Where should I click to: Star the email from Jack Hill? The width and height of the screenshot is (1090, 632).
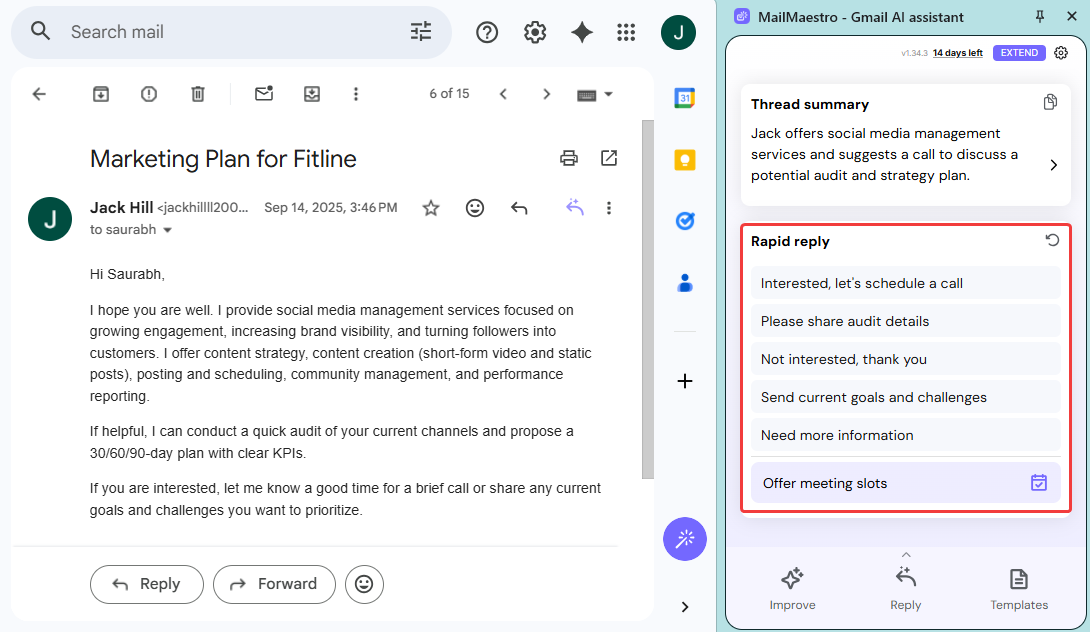pyautogui.click(x=431, y=208)
